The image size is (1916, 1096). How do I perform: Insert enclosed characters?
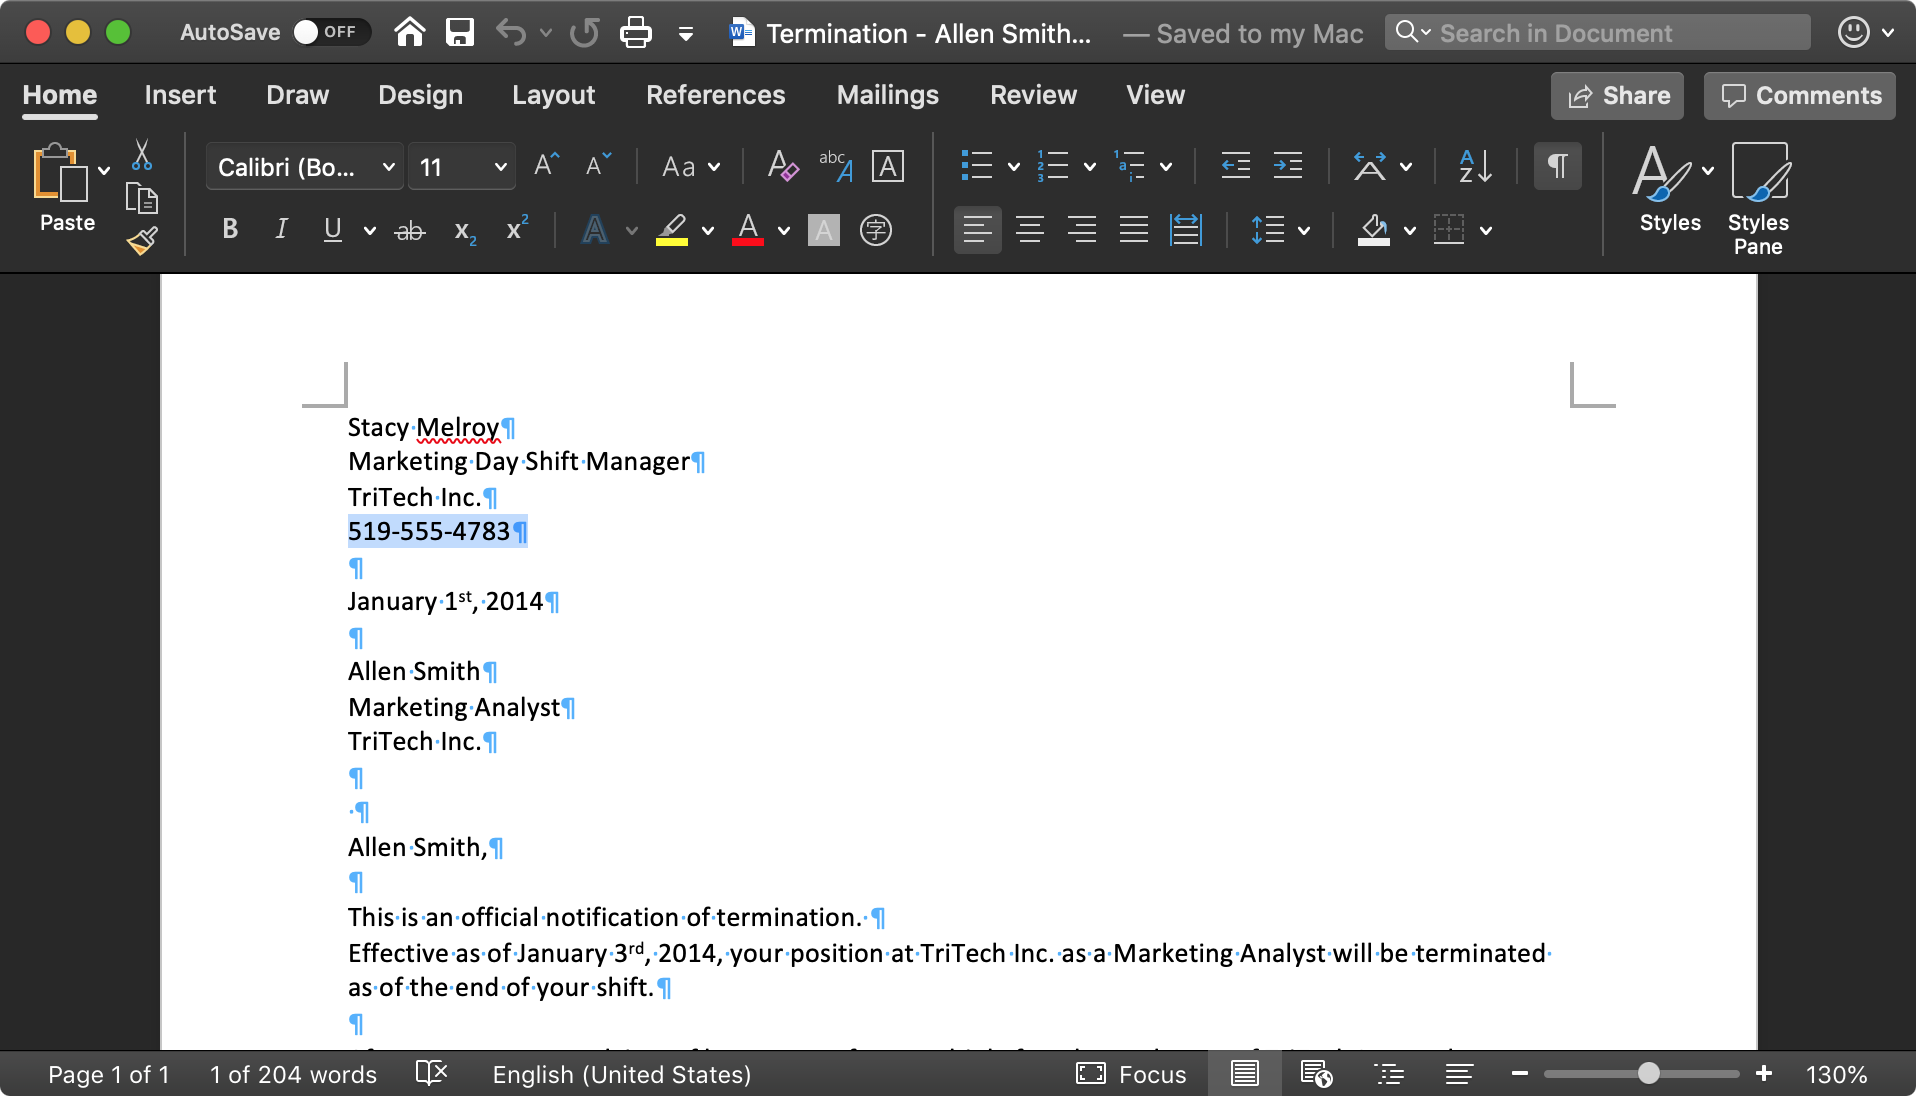[x=876, y=230]
